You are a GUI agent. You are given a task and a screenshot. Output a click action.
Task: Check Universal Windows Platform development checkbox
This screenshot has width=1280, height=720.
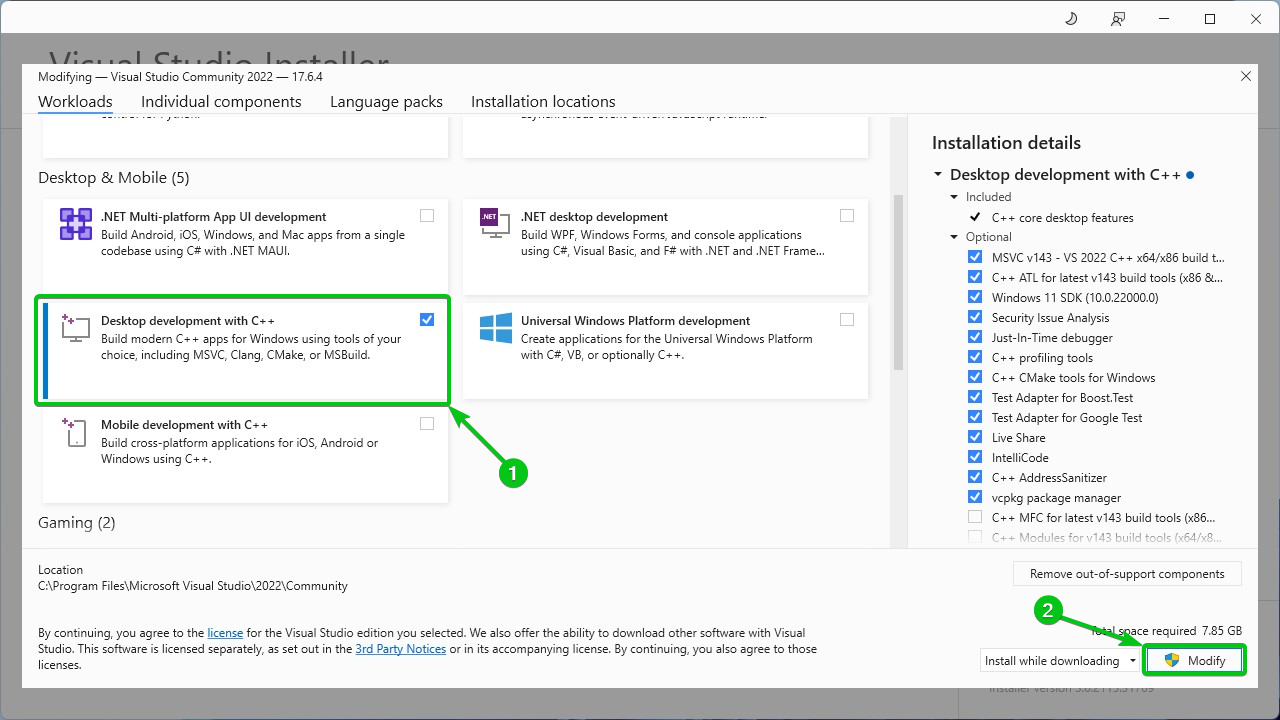point(847,319)
